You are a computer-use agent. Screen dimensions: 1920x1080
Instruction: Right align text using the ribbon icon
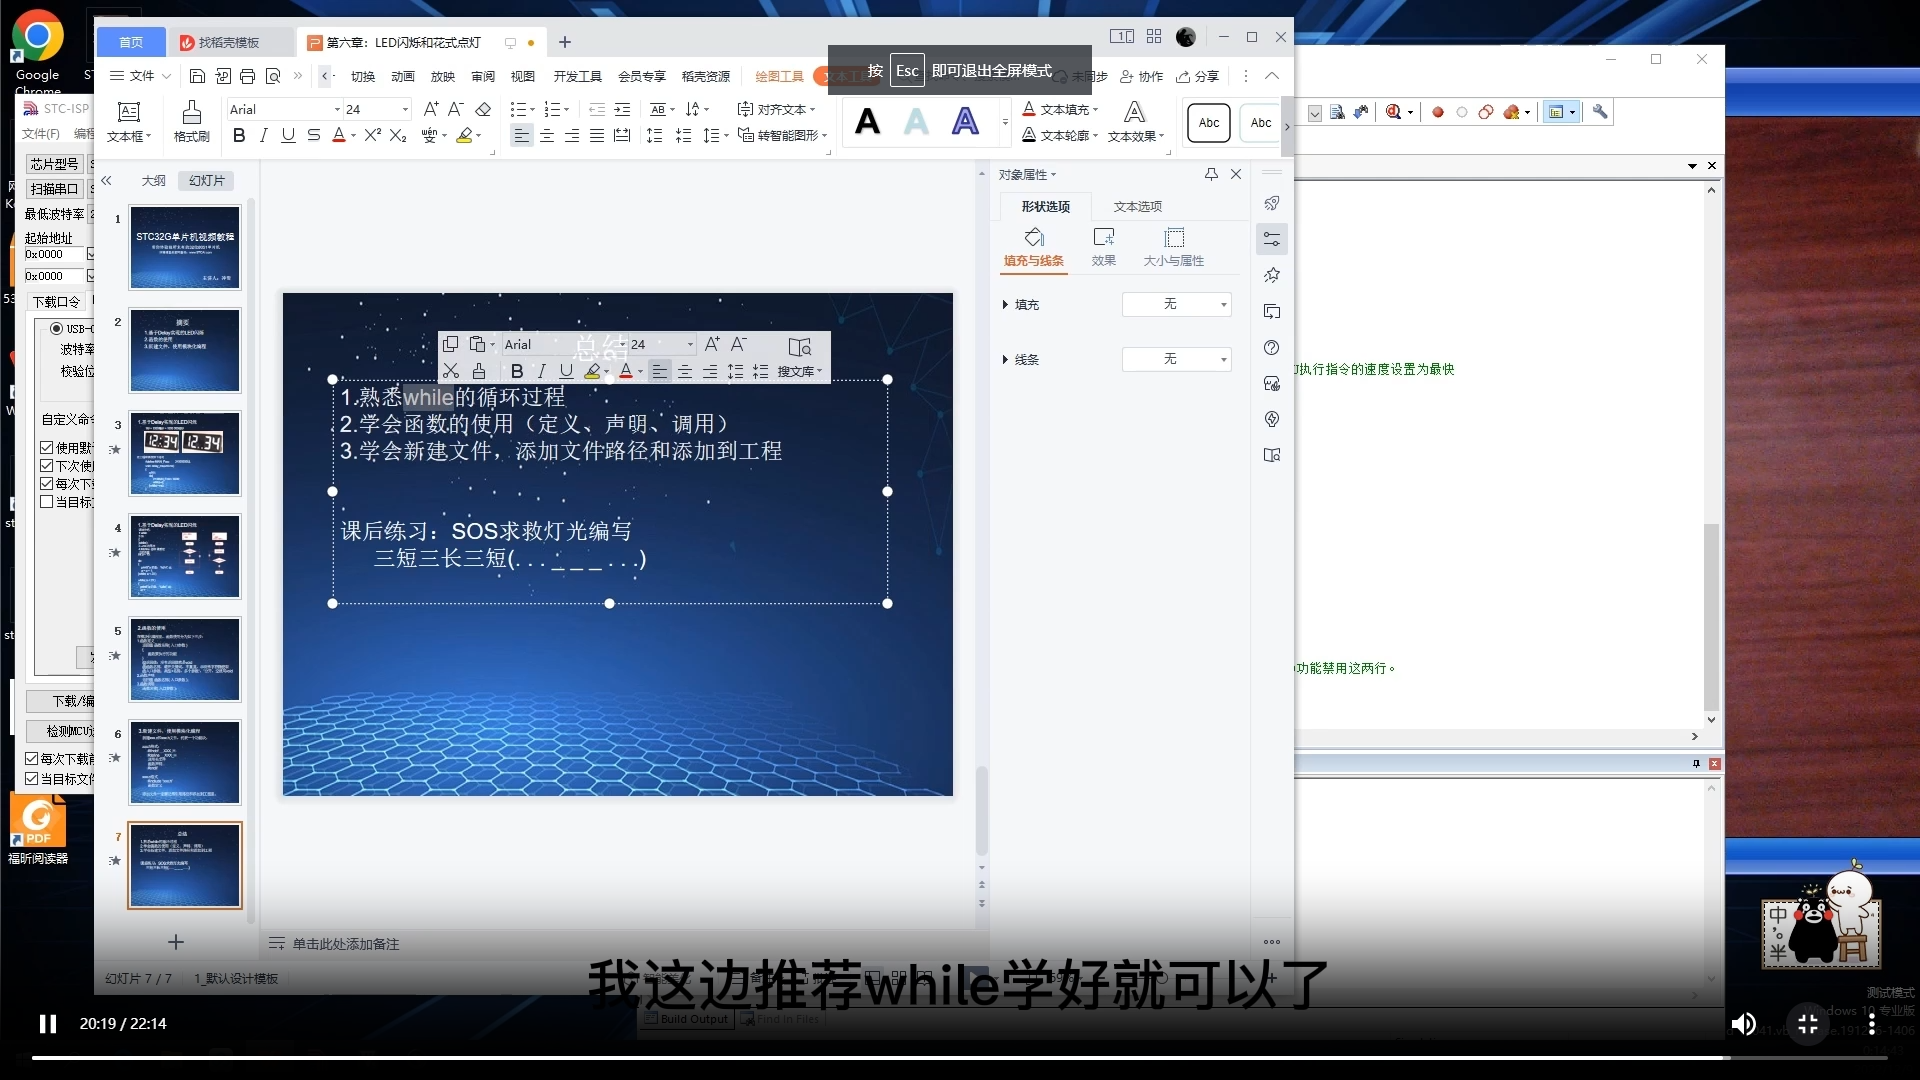click(572, 135)
